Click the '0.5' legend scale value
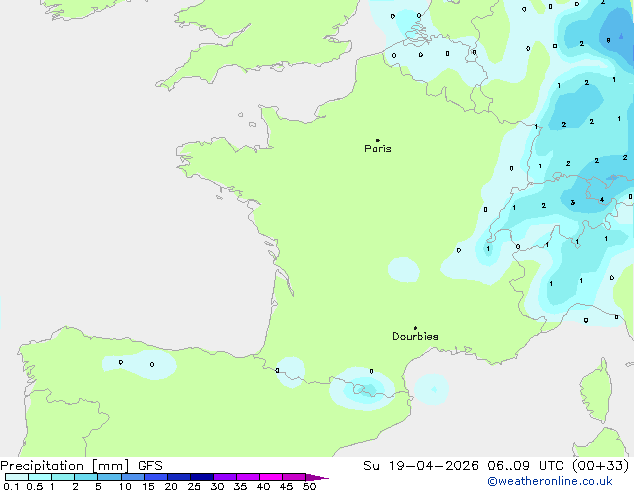 [x=34, y=486]
